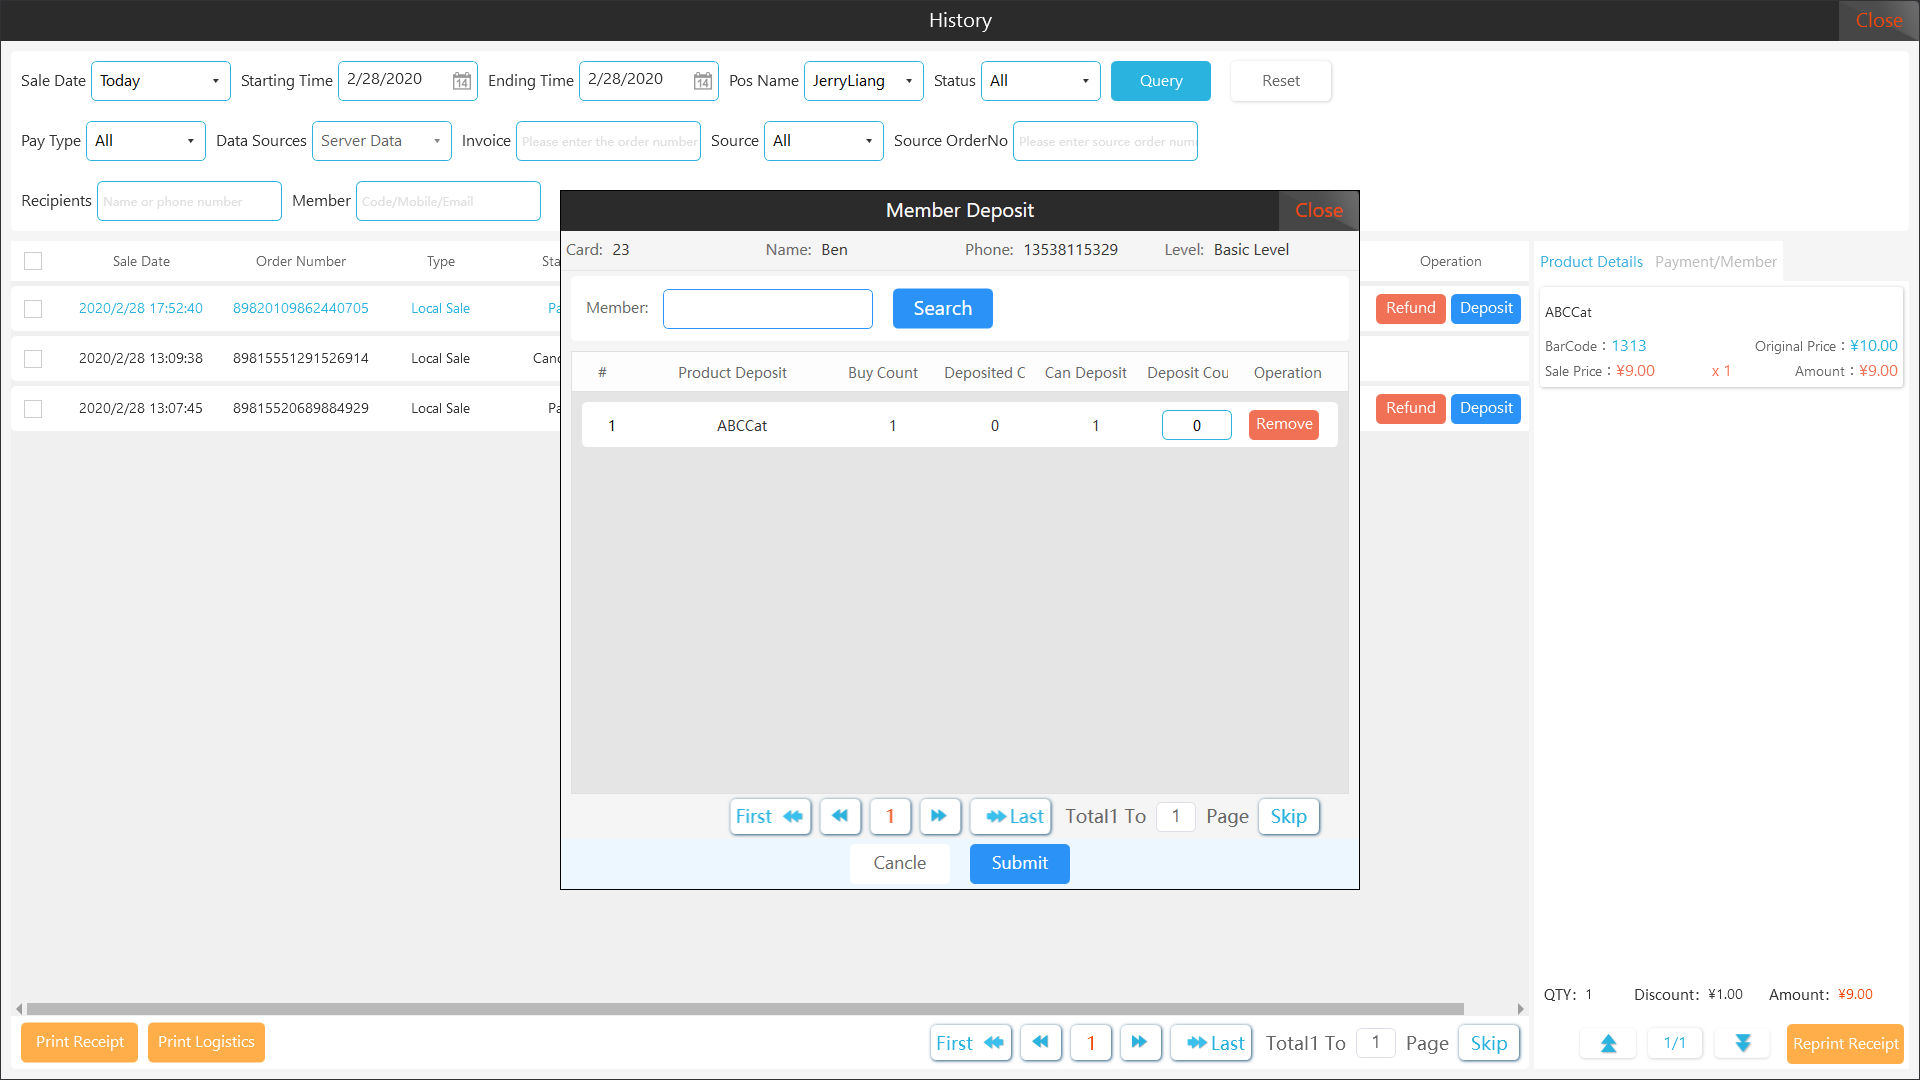
Task: Remove ABCCat from the deposit list
Action: point(1283,424)
